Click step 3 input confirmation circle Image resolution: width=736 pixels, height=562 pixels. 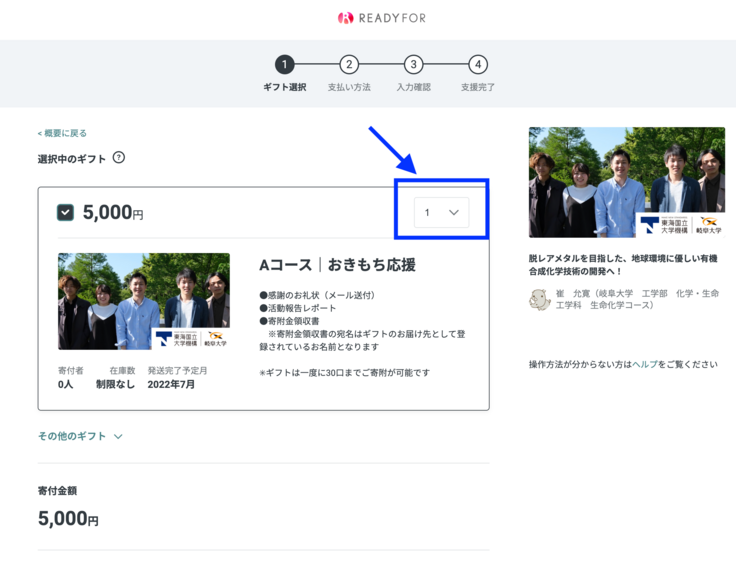click(413, 65)
